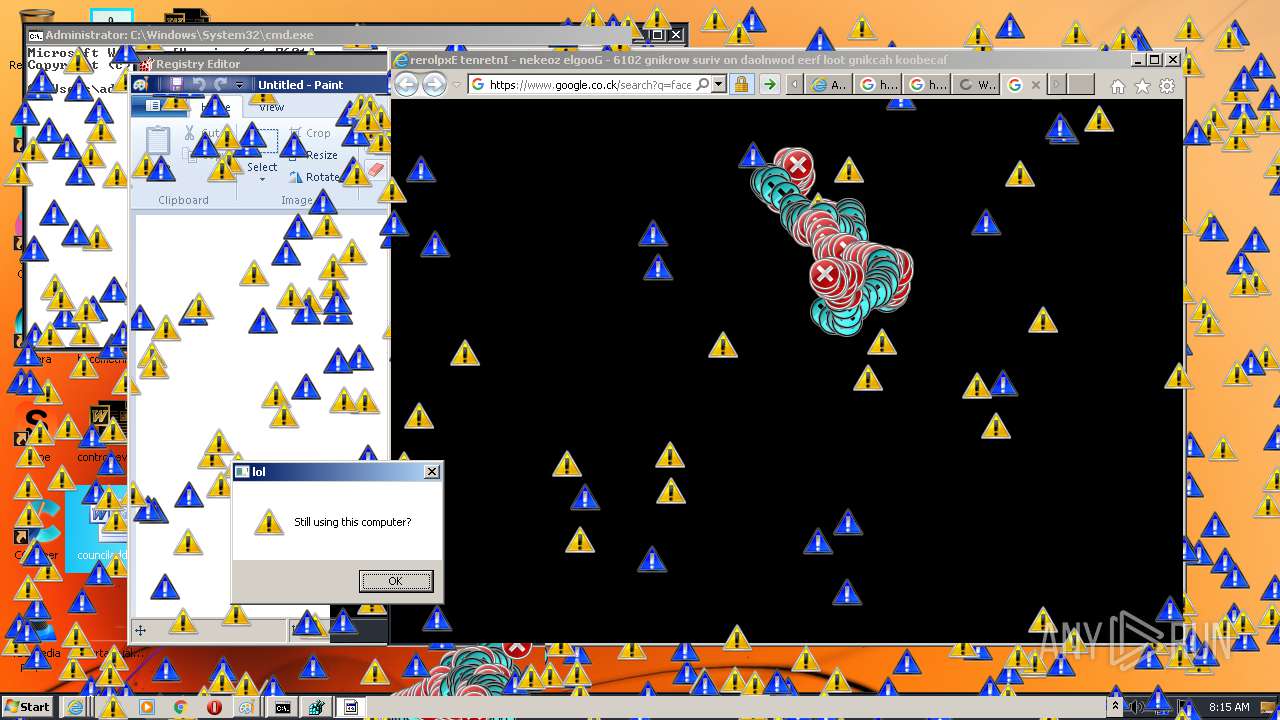Click the green Go arrow button
The height and width of the screenshot is (720, 1280).
[x=769, y=85]
